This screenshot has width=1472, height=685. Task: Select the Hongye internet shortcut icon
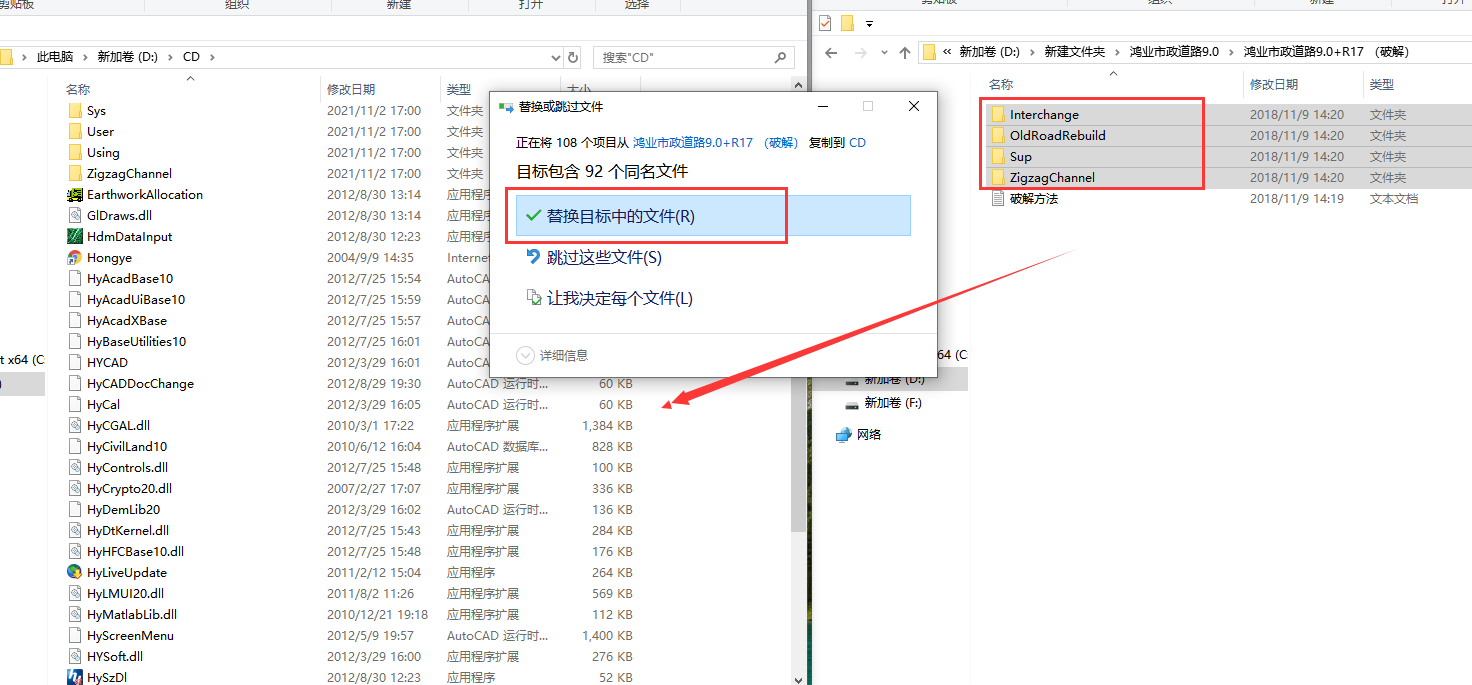tap(75, 258)
